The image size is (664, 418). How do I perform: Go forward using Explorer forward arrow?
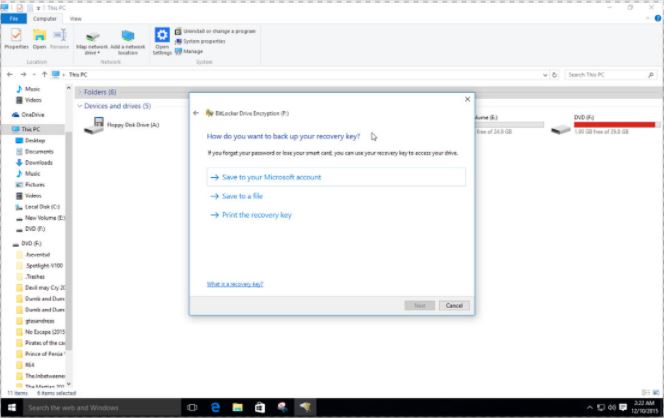tap(23, 75)
